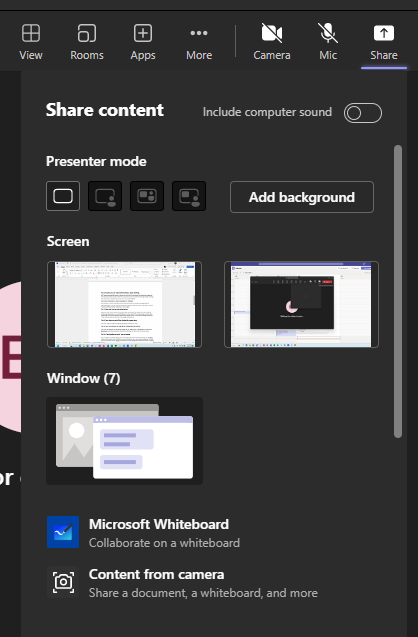
Task: Click the 'Presenter mode' heading
Action: coord(96,161)
